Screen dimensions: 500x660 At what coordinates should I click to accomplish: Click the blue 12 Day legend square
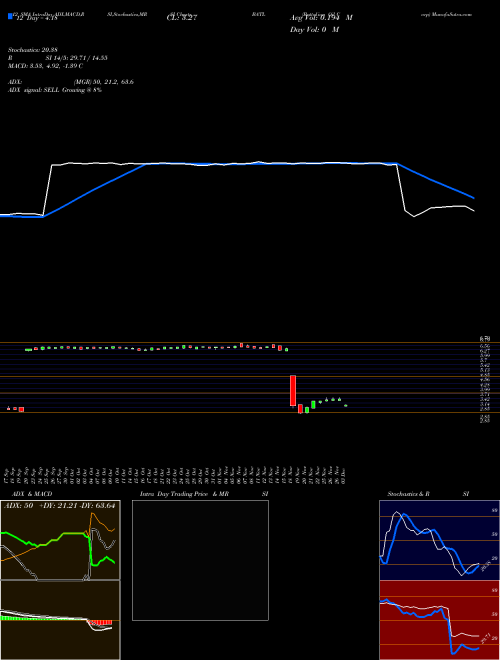(10, 16)
